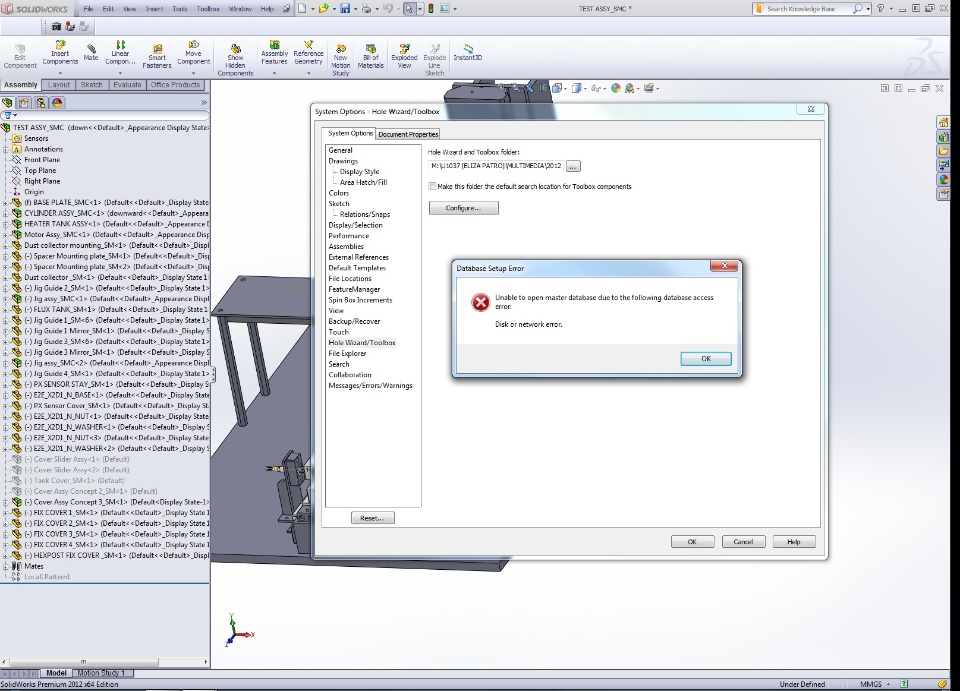Expand the HEATER TANK ASSY component
The width and height of the screenshot is (960, 691).
point(6,224)
